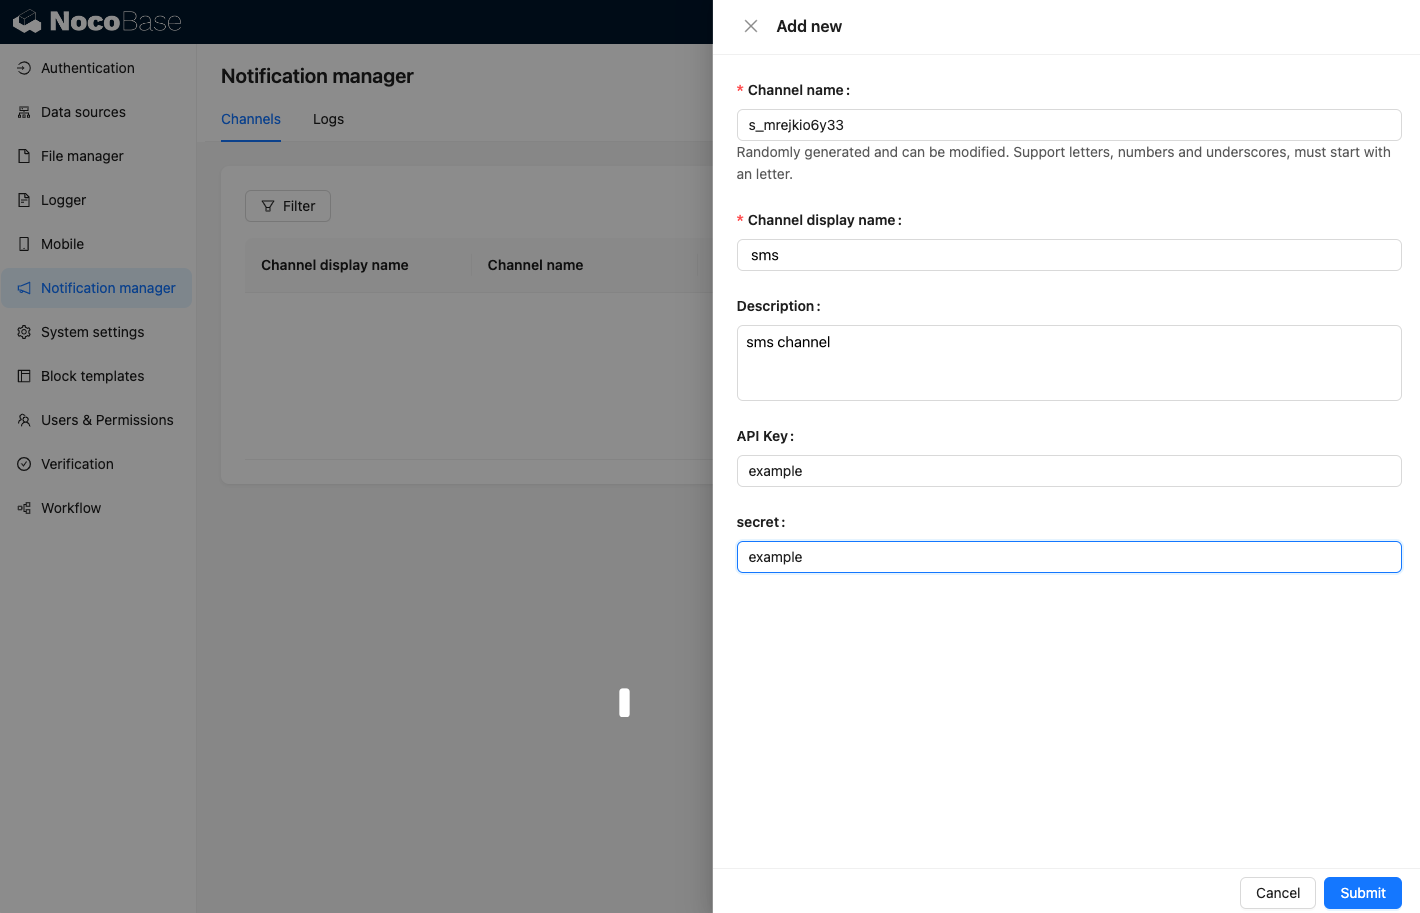The width and height of the screenshot is (1420, 913).
Task: Click the Verification checkmark icon
Action: pos(24,464)
